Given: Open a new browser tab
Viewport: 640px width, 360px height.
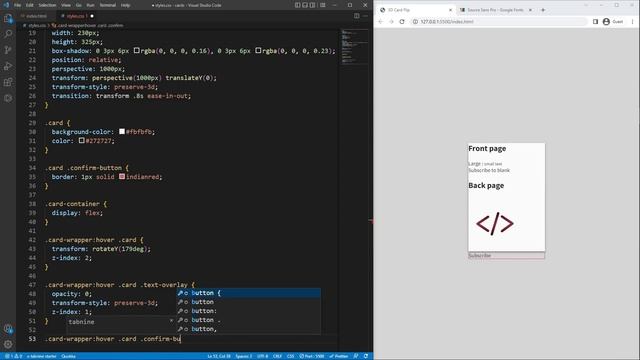Looking at the screenshot, I should 543,10.
